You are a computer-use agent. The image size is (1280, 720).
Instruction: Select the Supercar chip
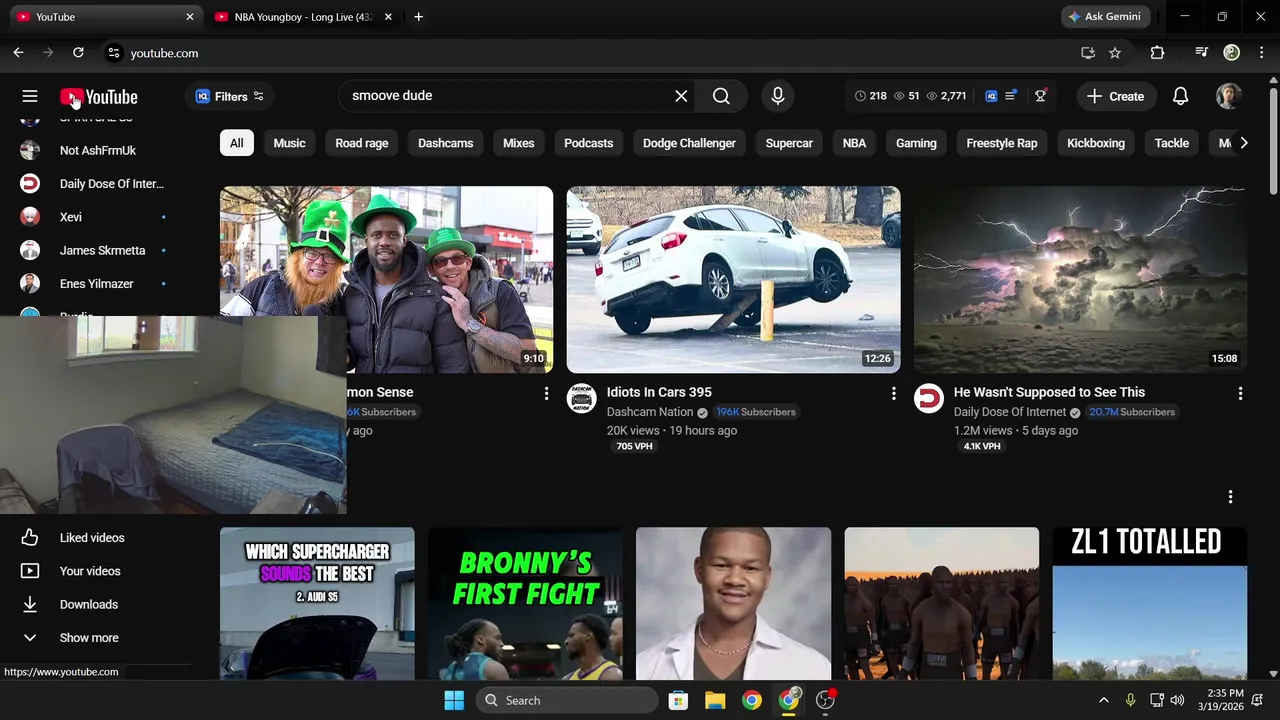[789, 143]
